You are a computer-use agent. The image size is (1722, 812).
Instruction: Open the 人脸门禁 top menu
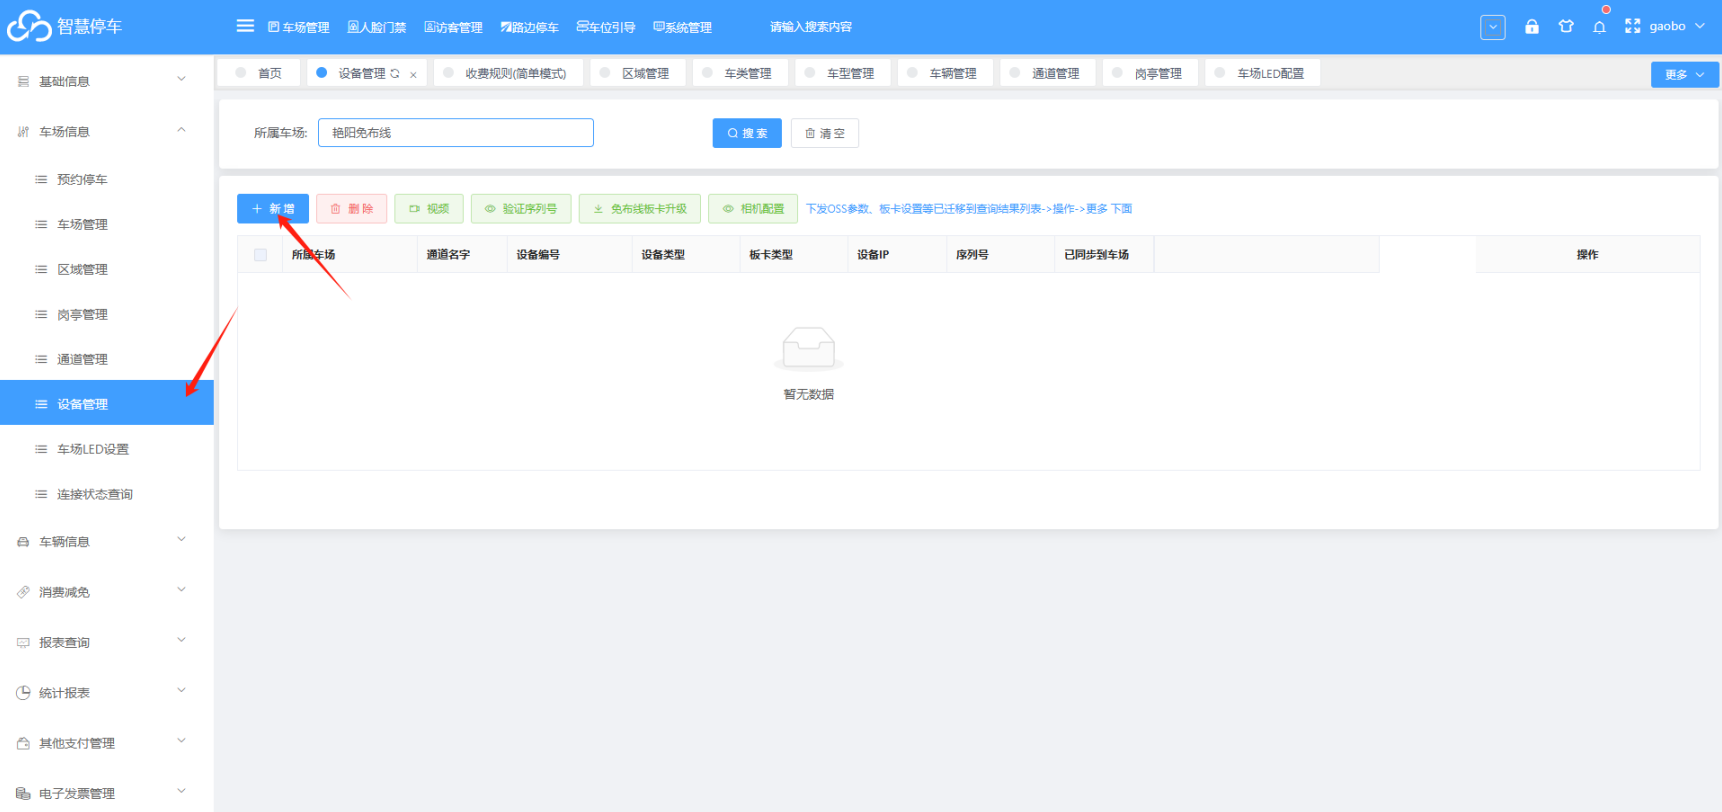point(377,27)
